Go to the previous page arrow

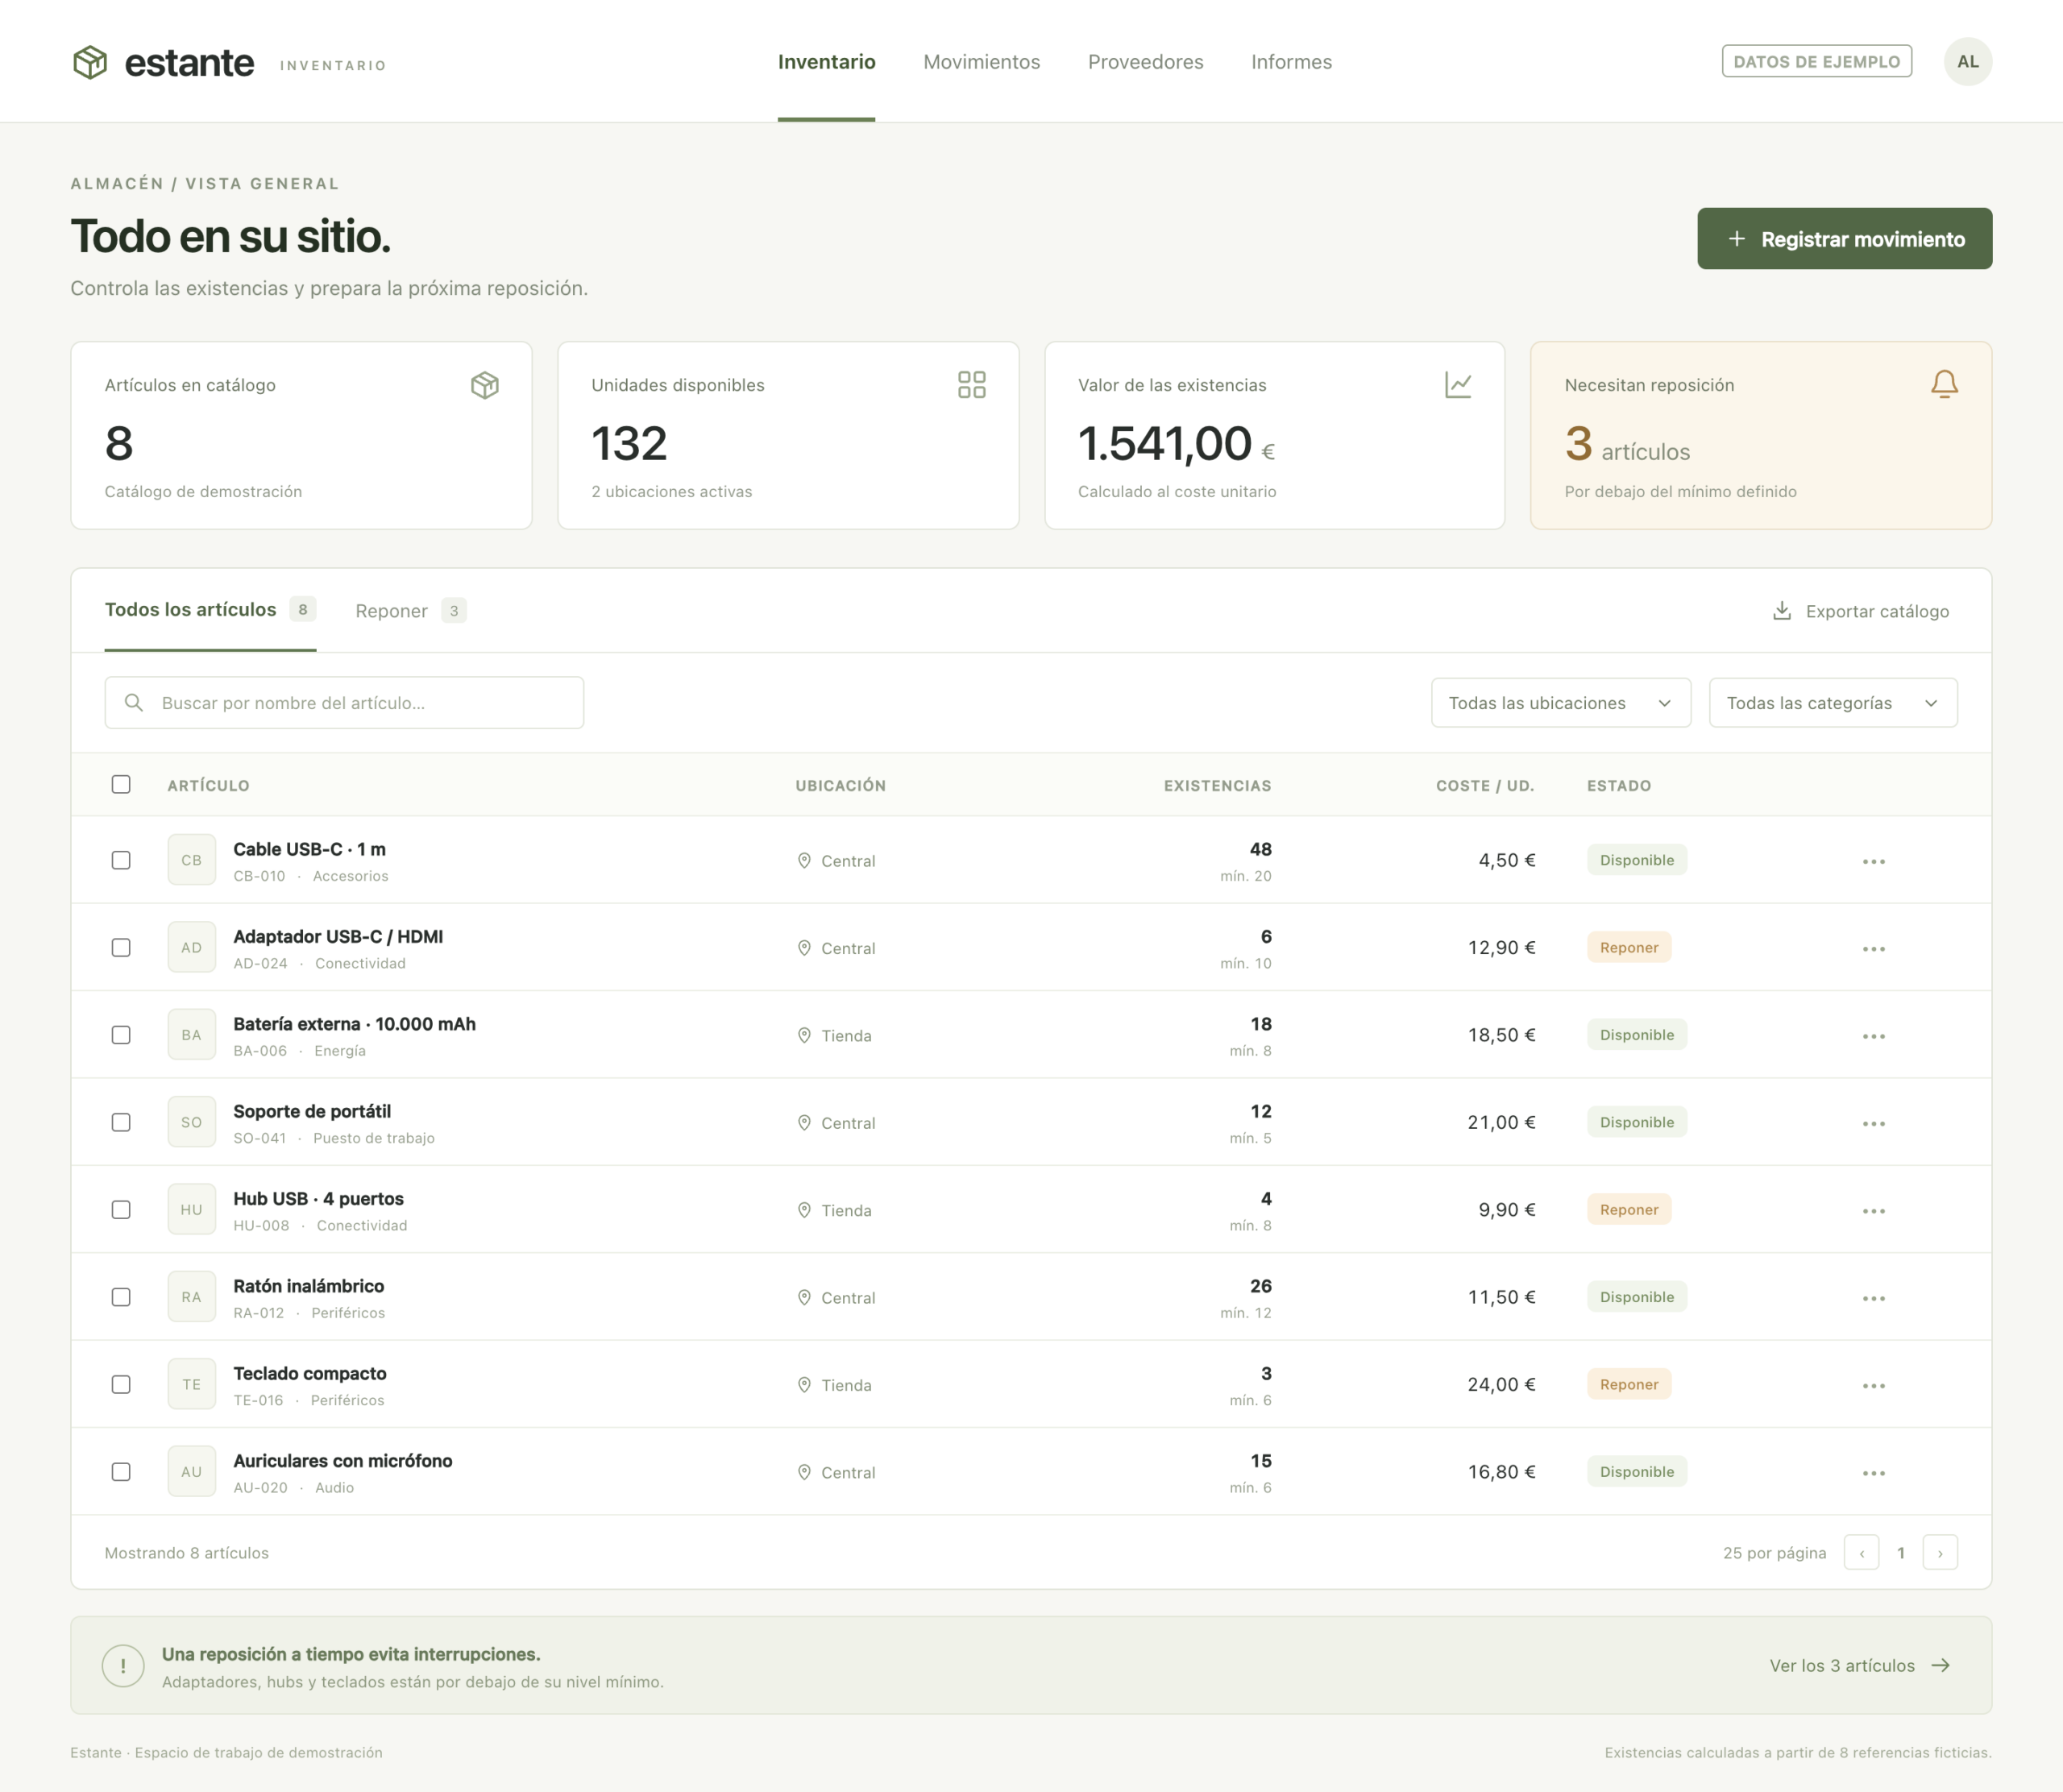coord(1861,1553)
